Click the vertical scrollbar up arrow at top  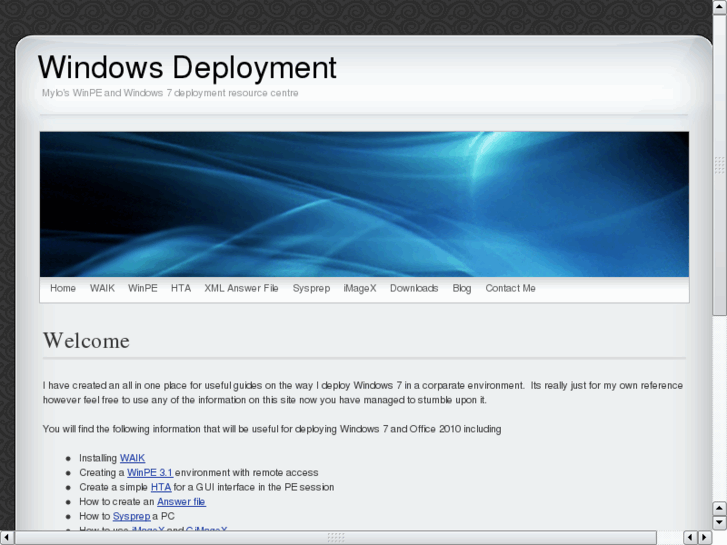click(720, 6)
